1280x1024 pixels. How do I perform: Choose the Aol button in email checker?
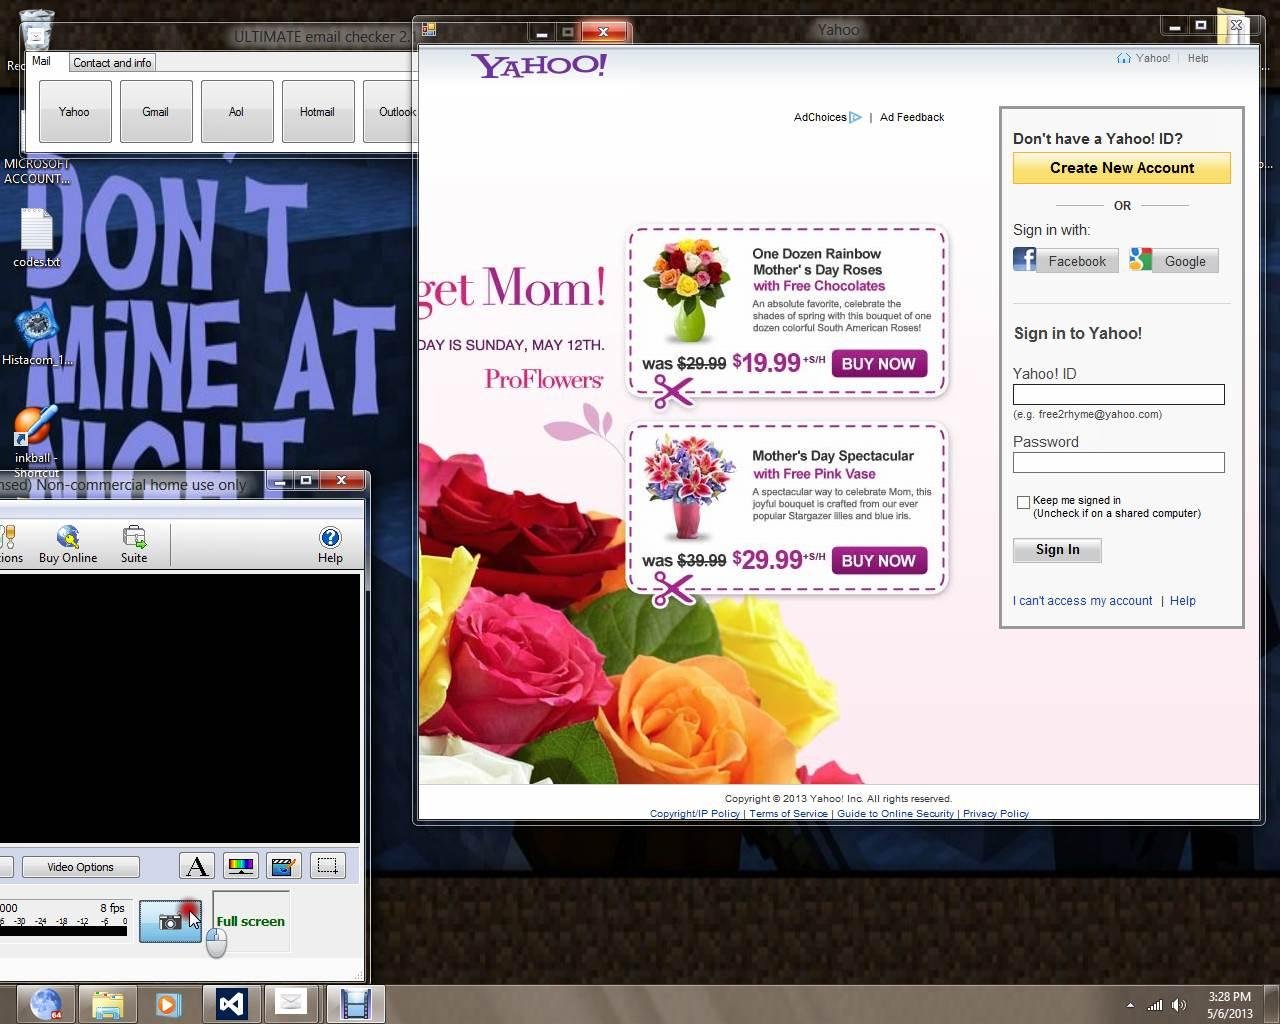click(237, 112)
